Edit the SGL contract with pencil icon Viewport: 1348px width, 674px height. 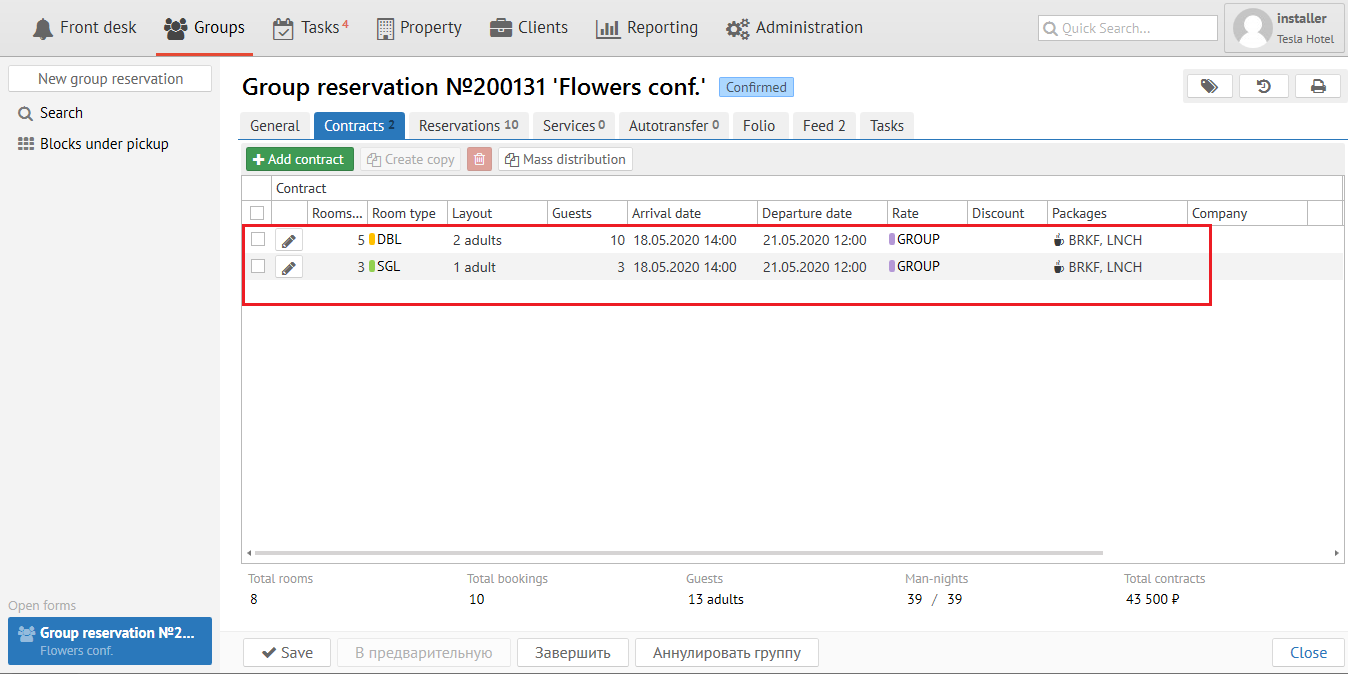pos(288,267)
